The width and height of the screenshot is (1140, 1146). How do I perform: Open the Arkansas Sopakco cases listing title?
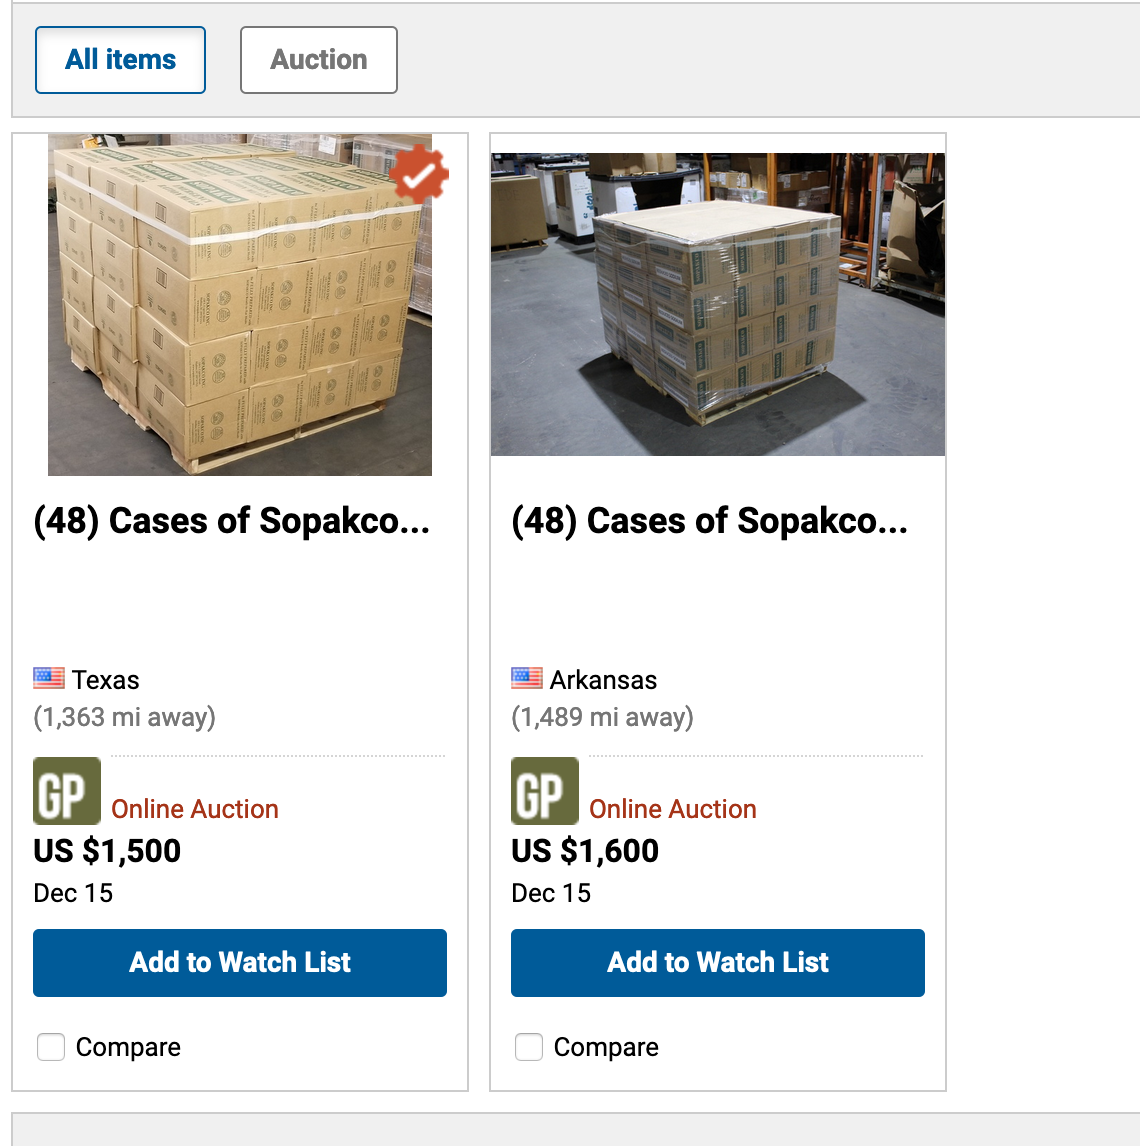[710, 521]
